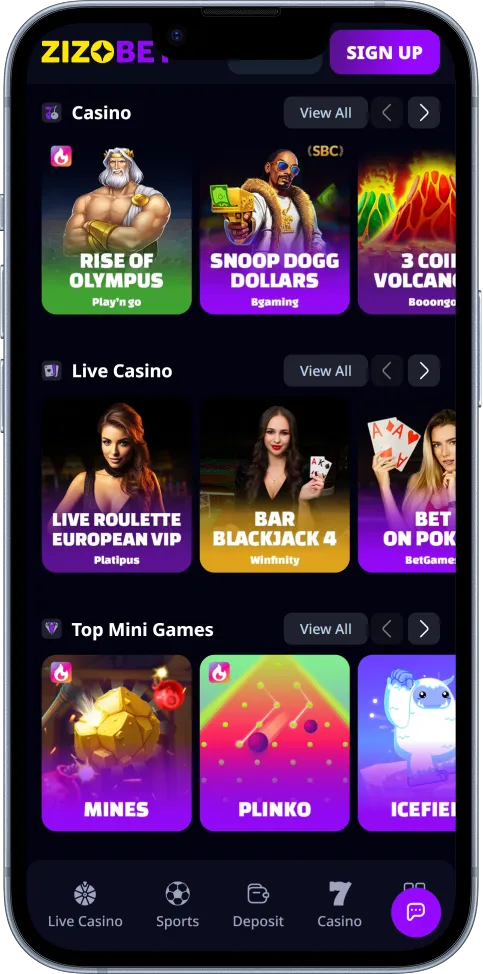Tap the Casino seven icon in bottom bar
This screenshot has width=483, height=974.
340,893
